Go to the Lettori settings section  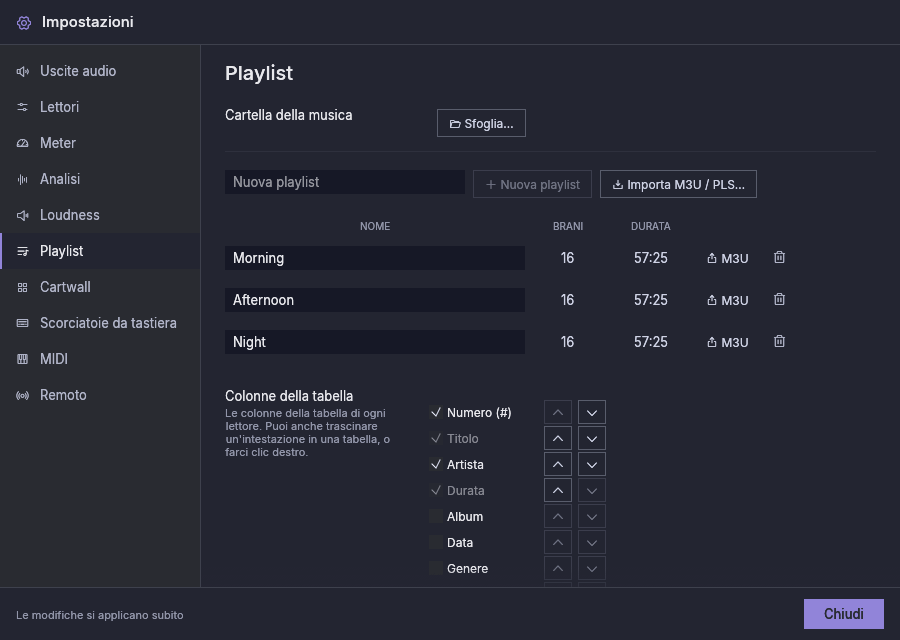point(100,107)
